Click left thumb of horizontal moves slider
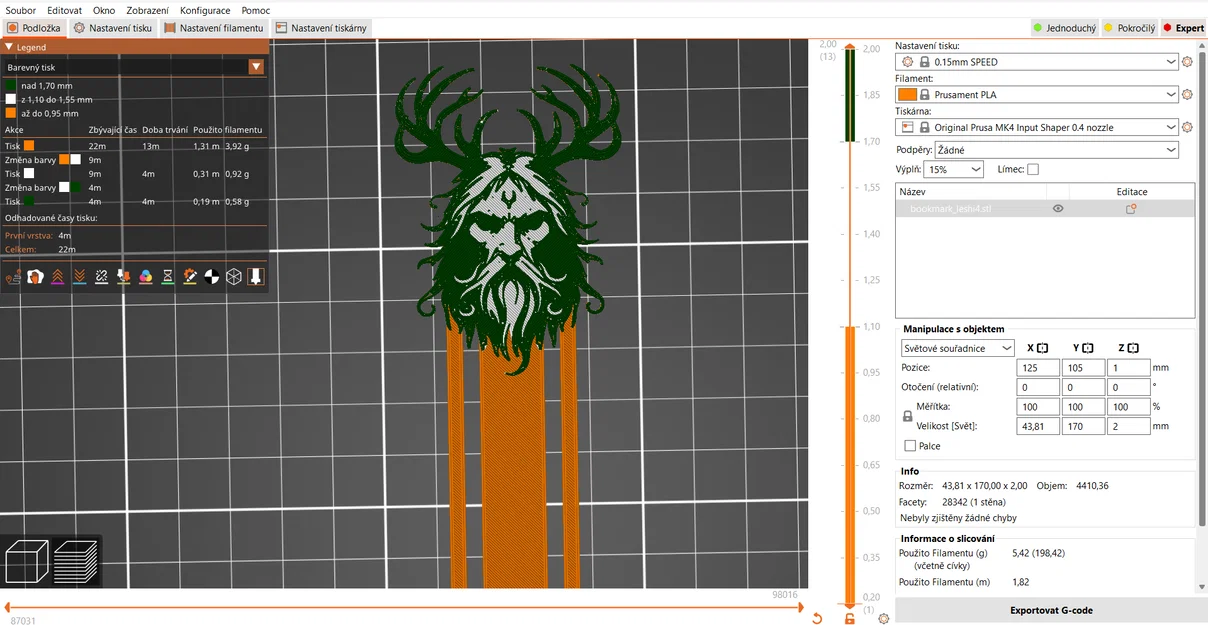The height and width of the screenshot is (625, 1208). 7,607
